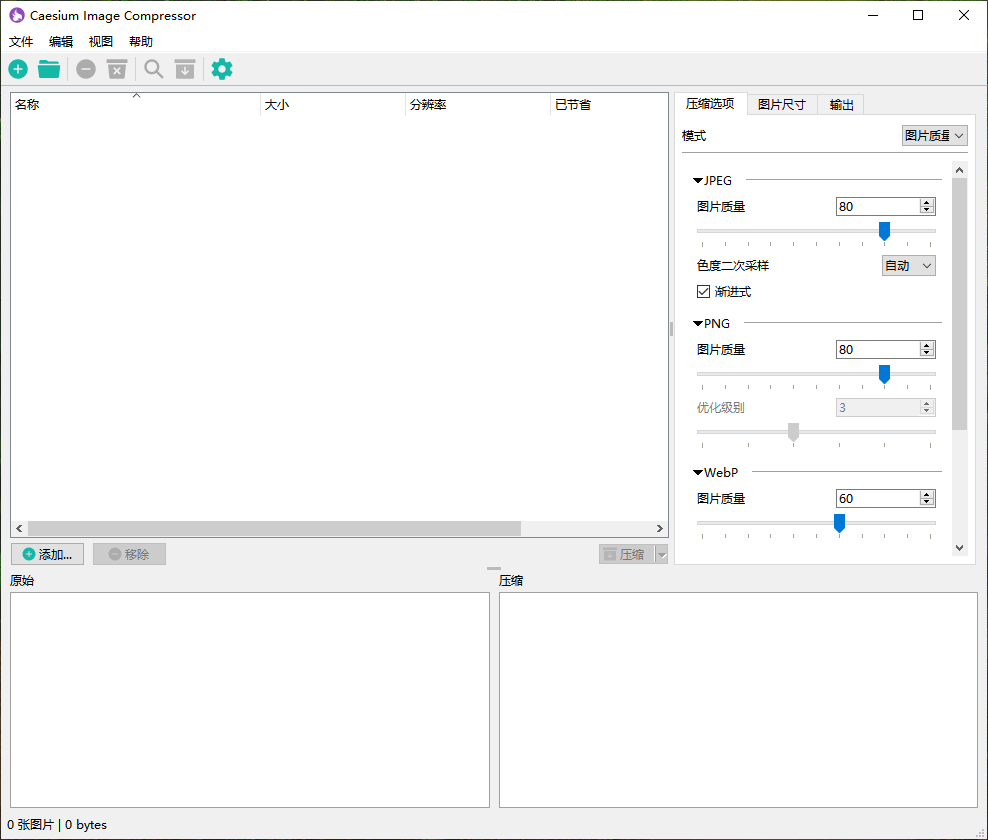Image resolution: width=988 pixels, height=840 pixels.
Task: Collapse the WebP section
Action: coord(698,473)
